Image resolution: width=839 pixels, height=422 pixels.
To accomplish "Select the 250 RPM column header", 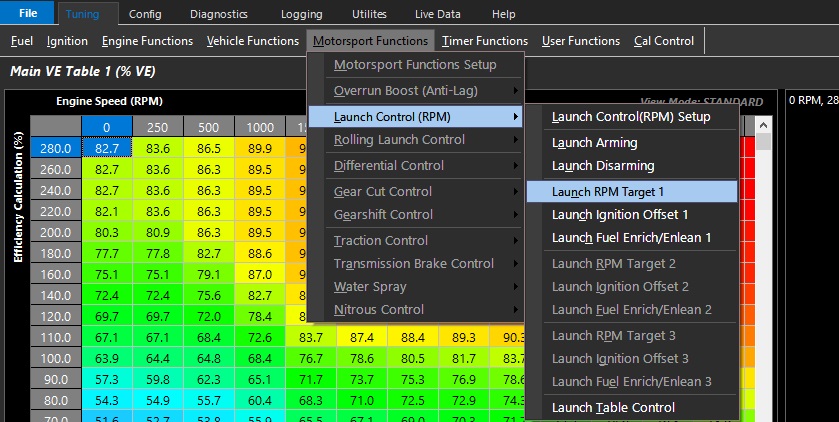I will tap(157, 127).
